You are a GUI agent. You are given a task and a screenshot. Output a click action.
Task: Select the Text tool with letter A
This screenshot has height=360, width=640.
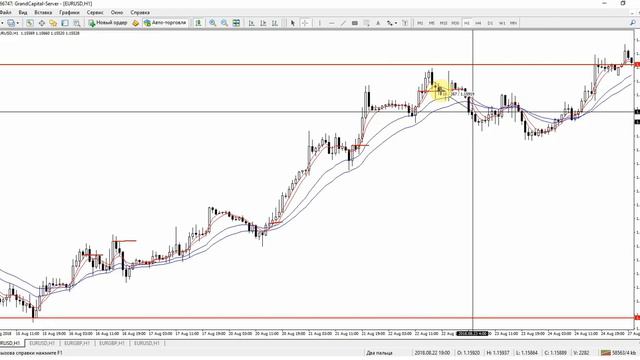click(378, 23)
